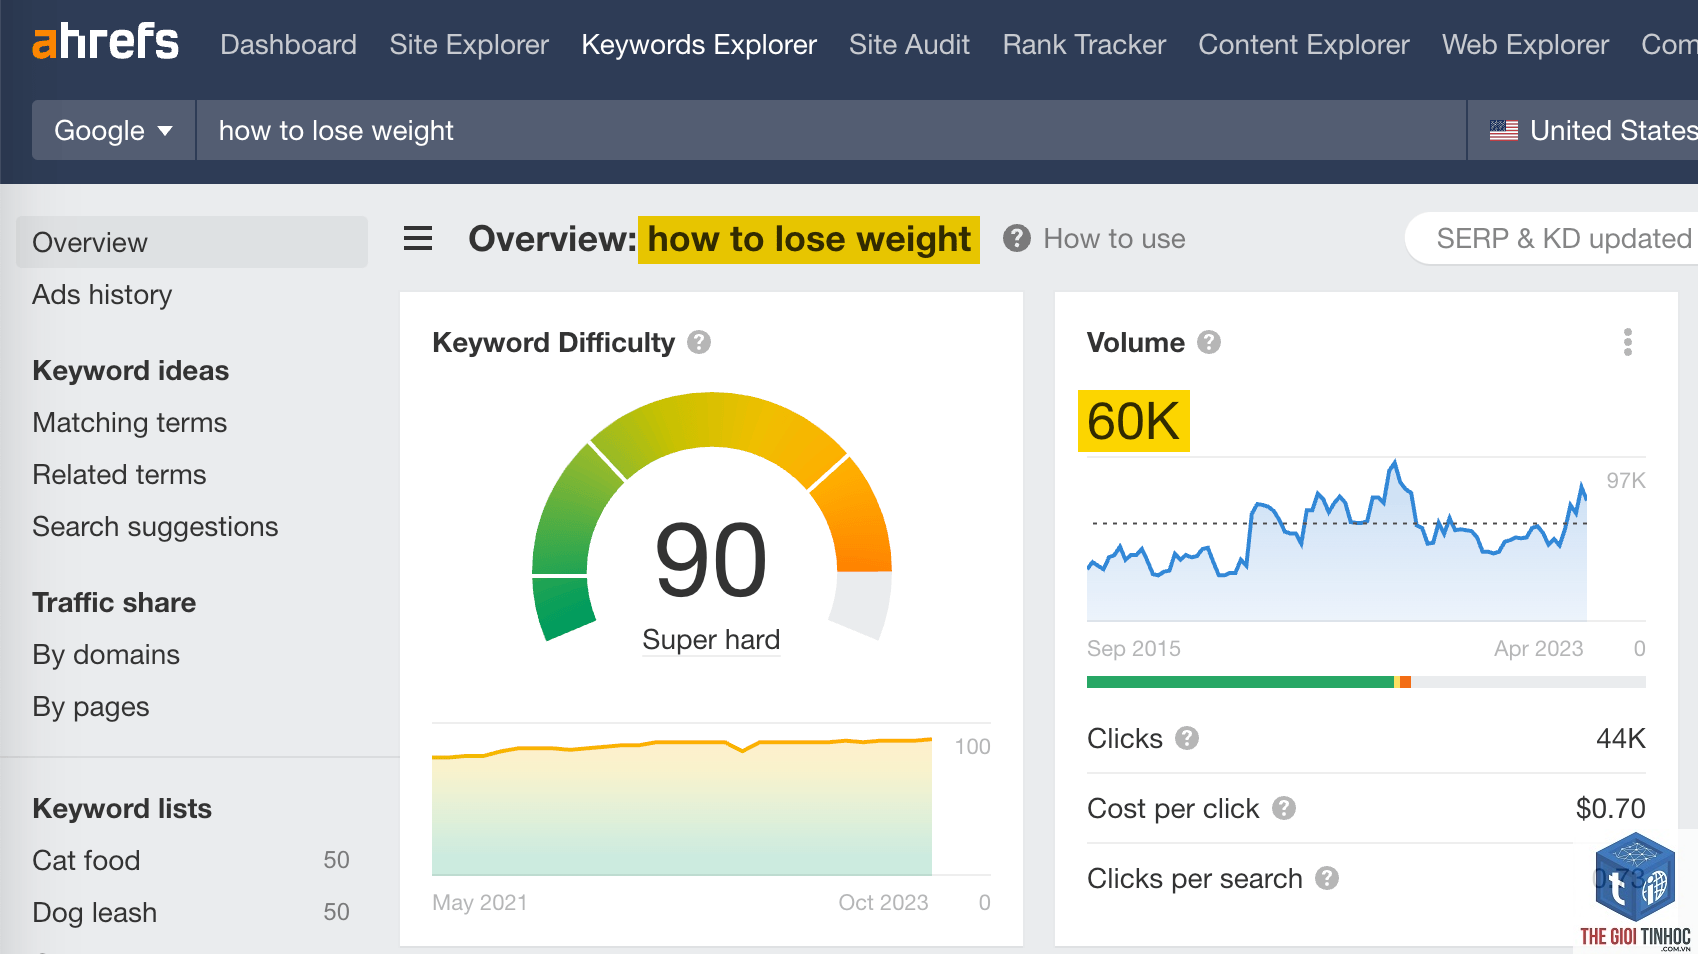The image size is (1698, 954).
Task: Click the $0.70 cost per click value
Action: pyautogui.click(x=1610, y=808)
